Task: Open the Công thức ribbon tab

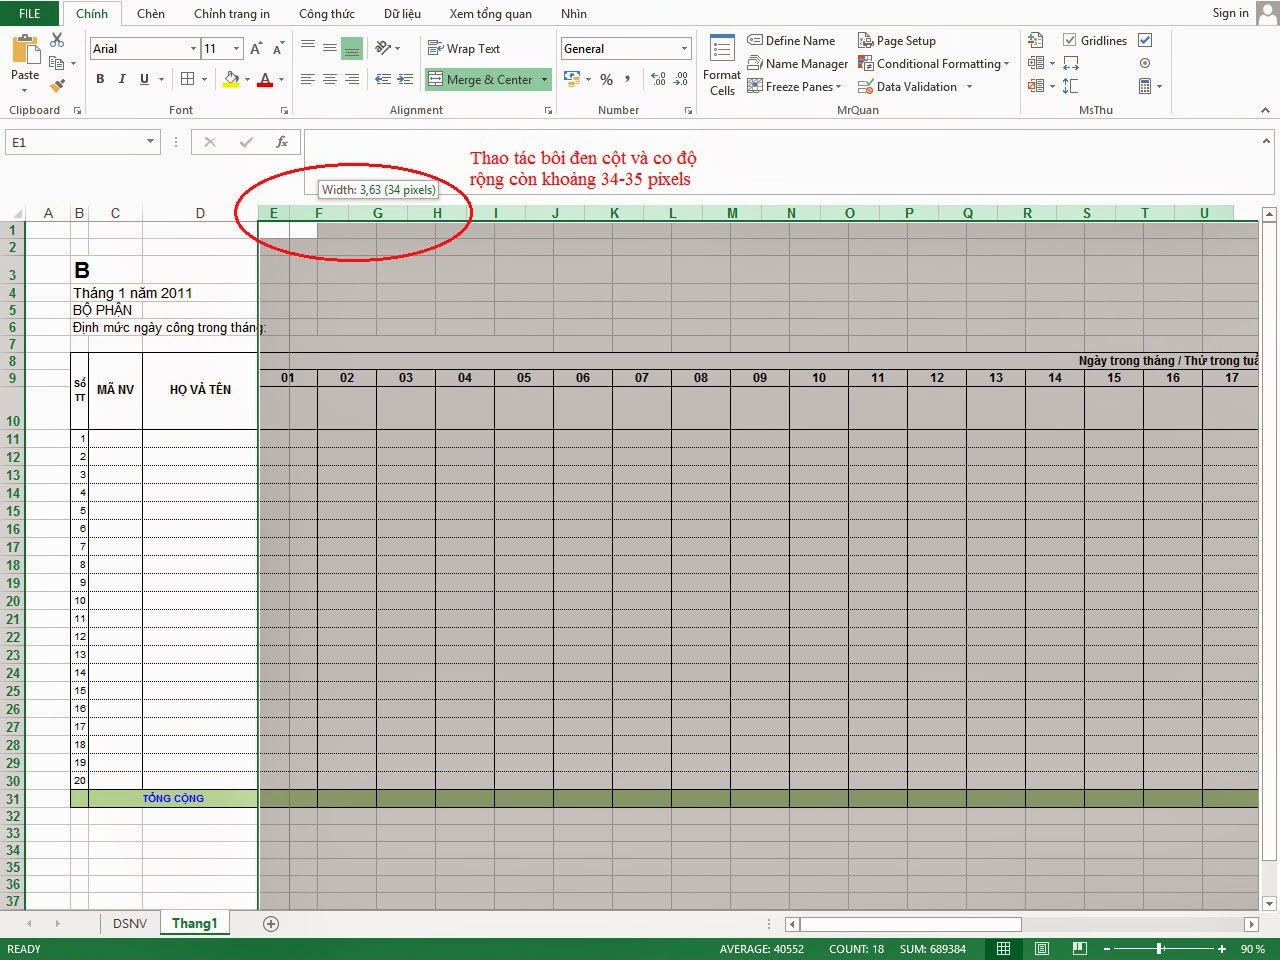Action: [x=327, y=13]
